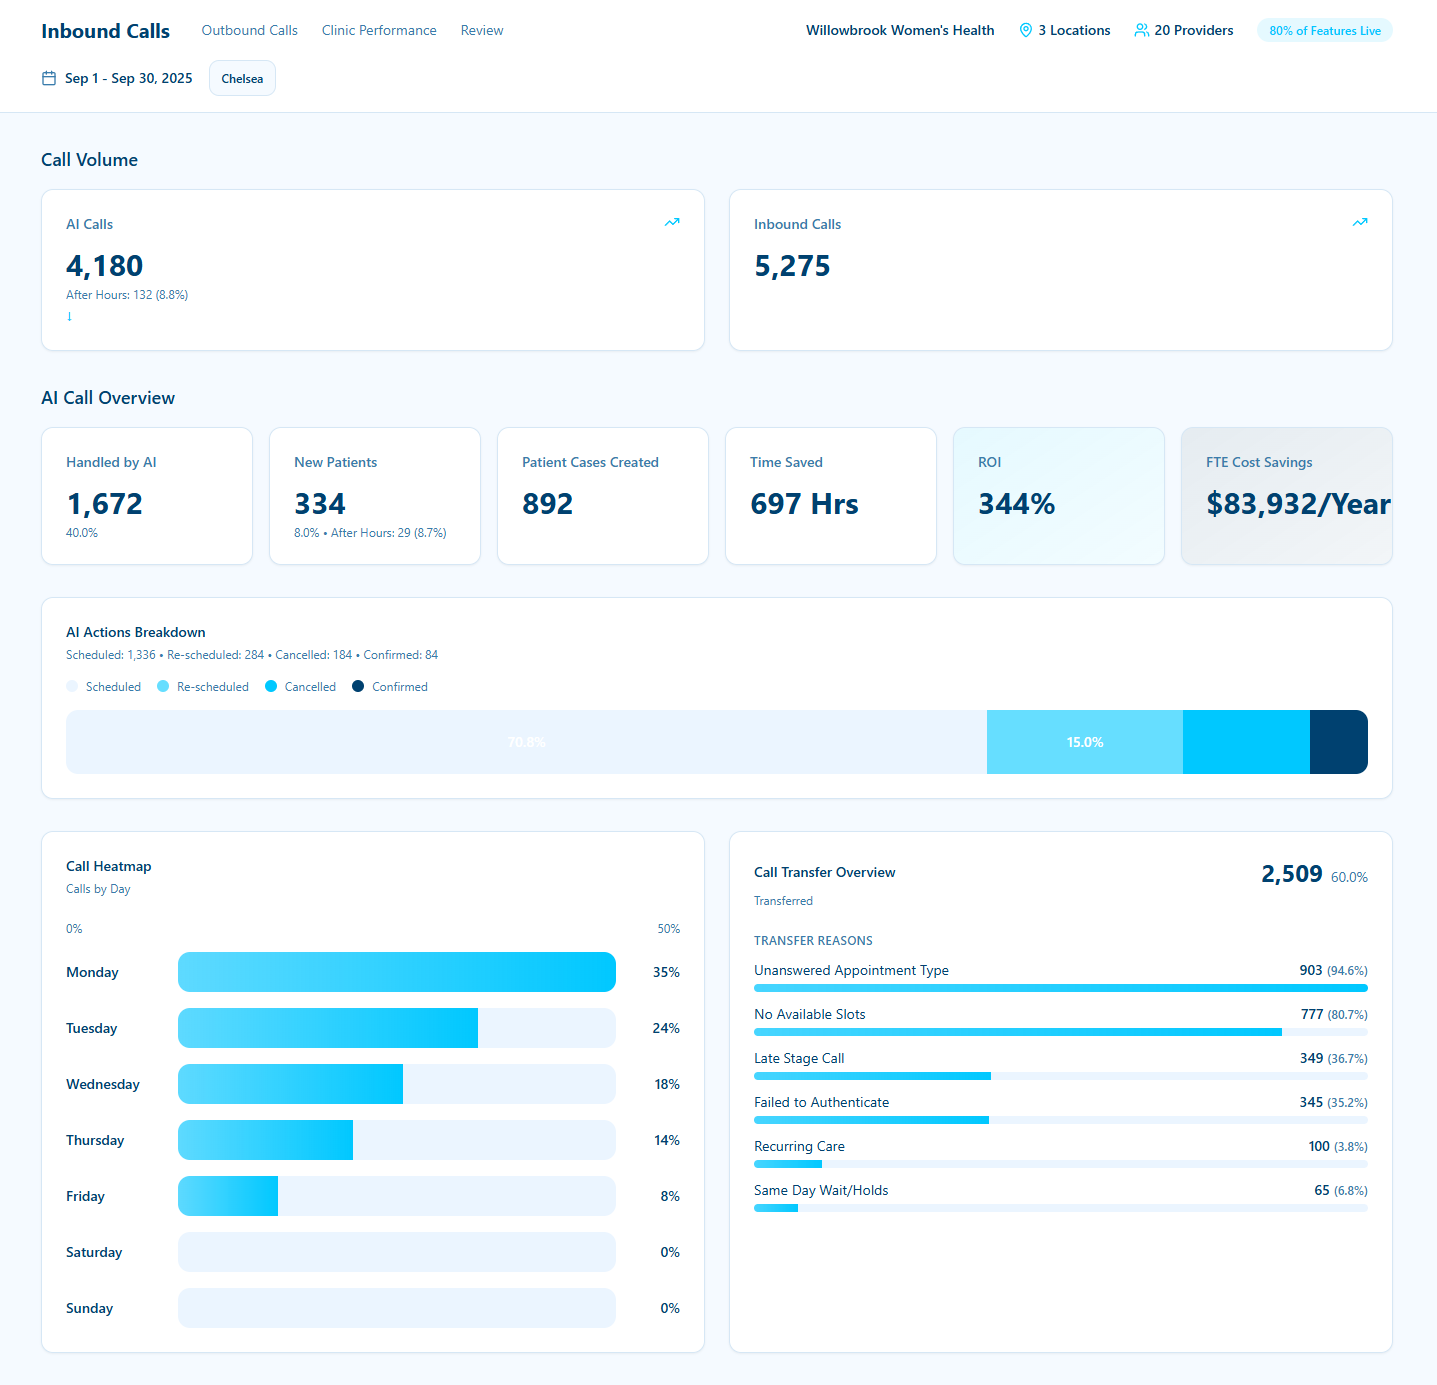Image resolution: width=1437 pixels, height=1385 pixels.
Task: Click the ROI value 344%
Action: 1017,504
